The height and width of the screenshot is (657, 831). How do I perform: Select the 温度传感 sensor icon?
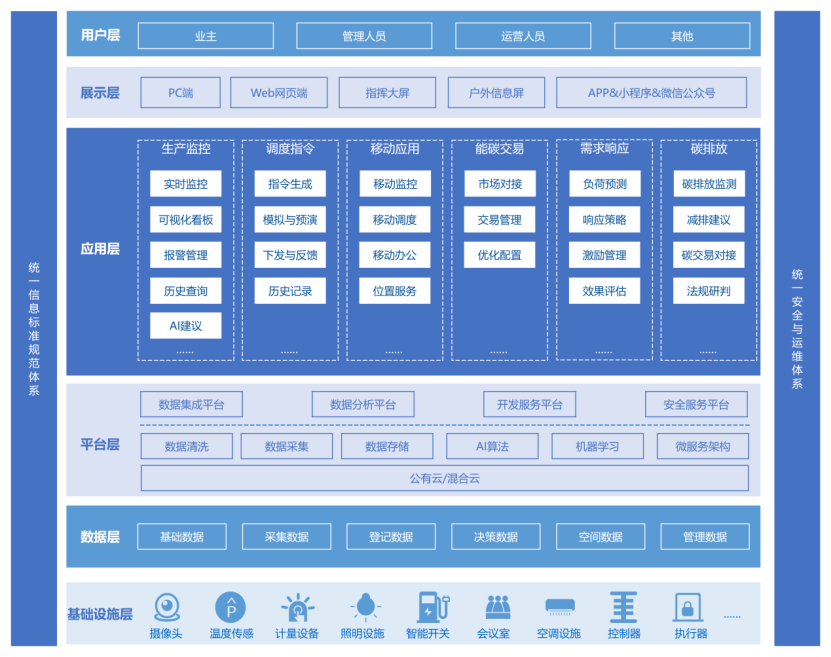coord(230,606)
